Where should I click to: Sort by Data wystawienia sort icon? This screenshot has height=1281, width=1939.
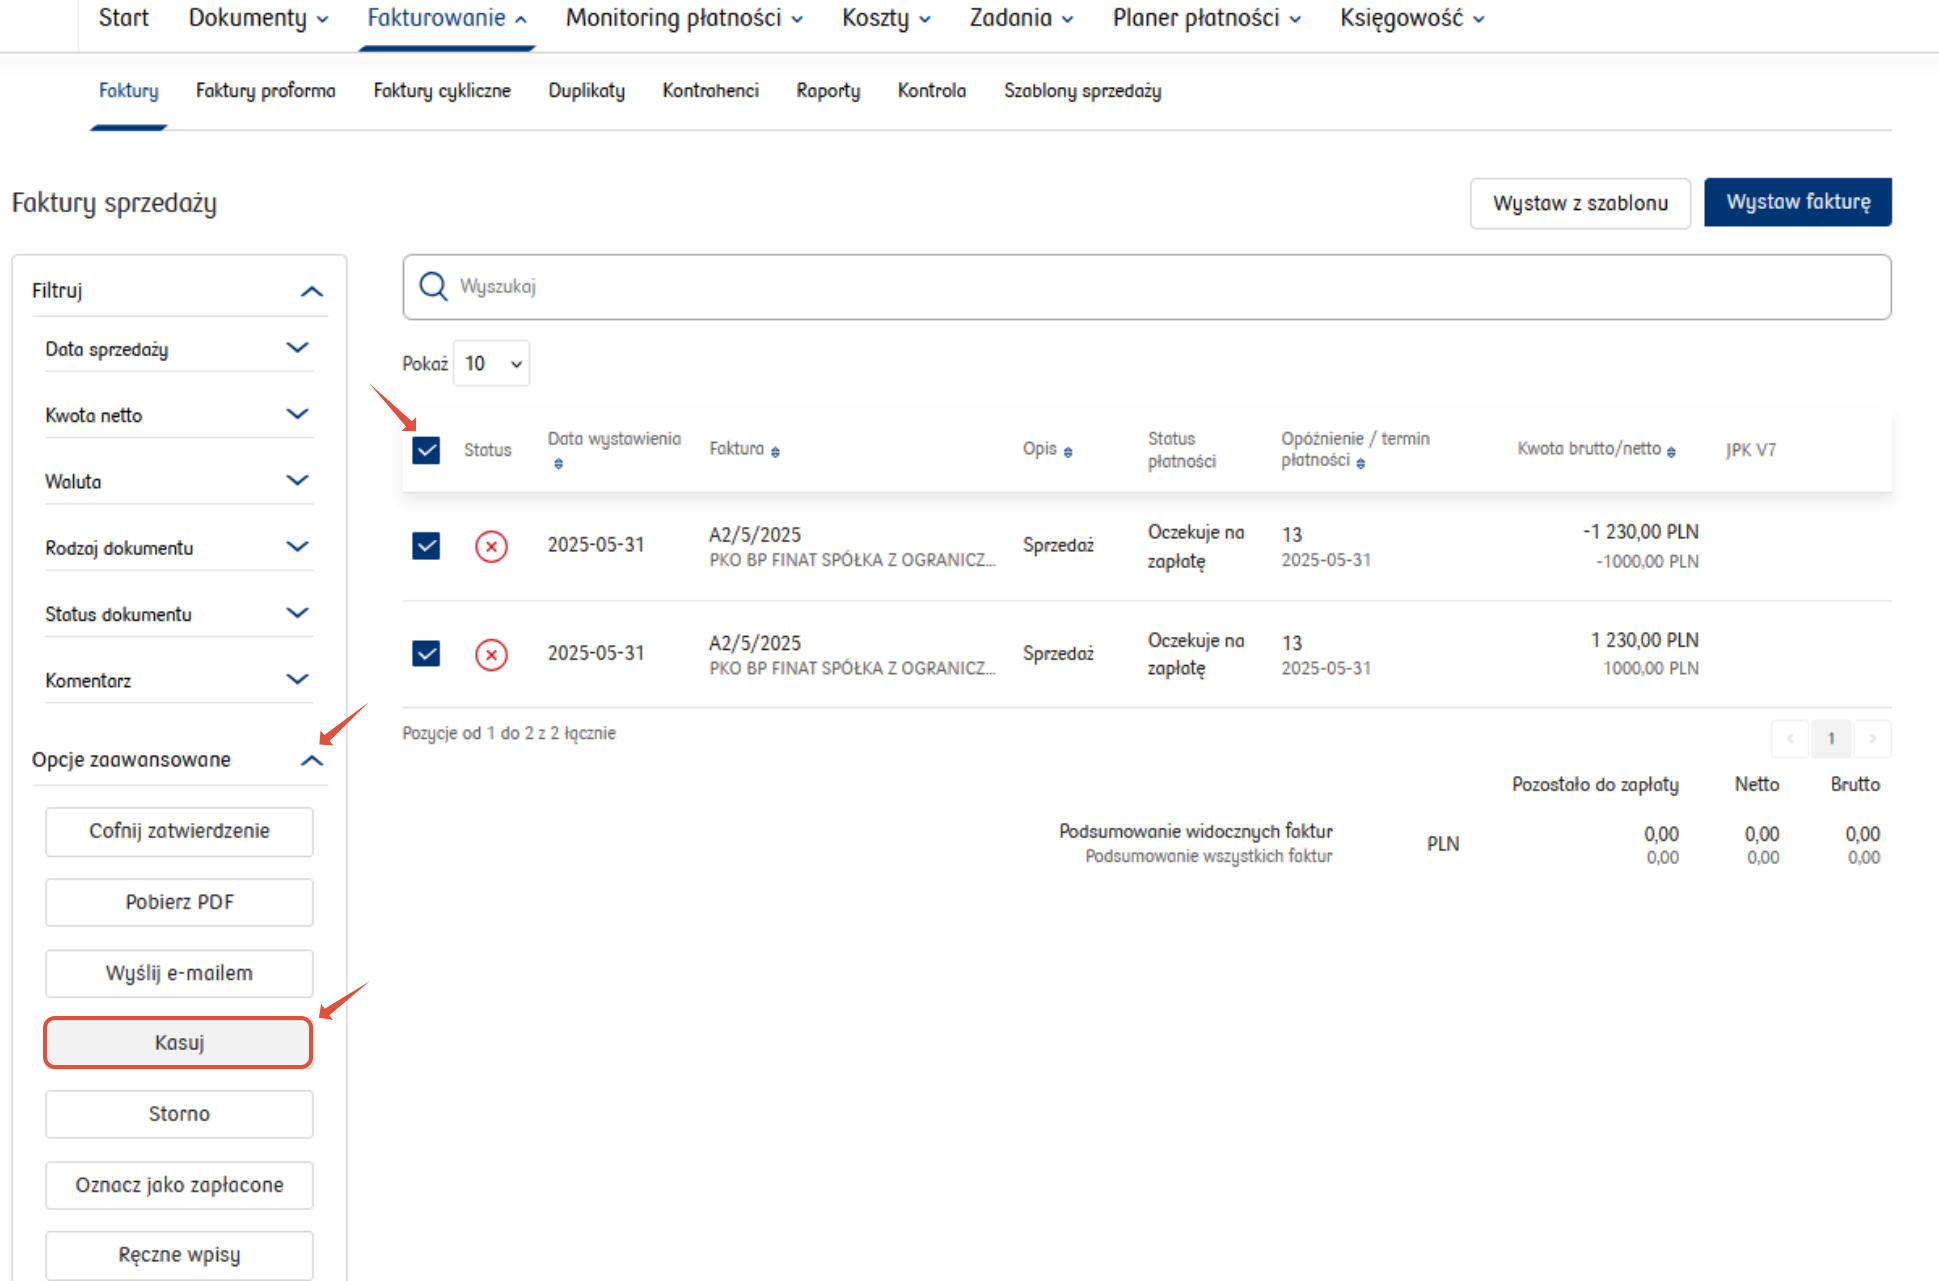[x=558, y=464]
